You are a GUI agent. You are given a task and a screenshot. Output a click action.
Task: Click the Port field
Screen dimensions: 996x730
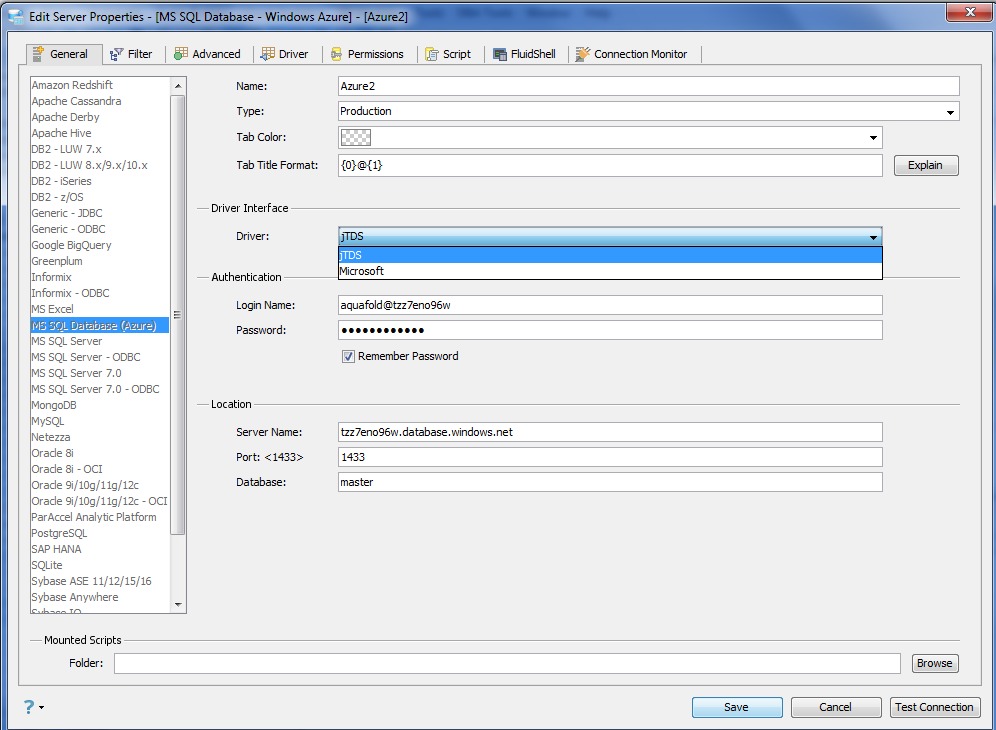(610, 457)
